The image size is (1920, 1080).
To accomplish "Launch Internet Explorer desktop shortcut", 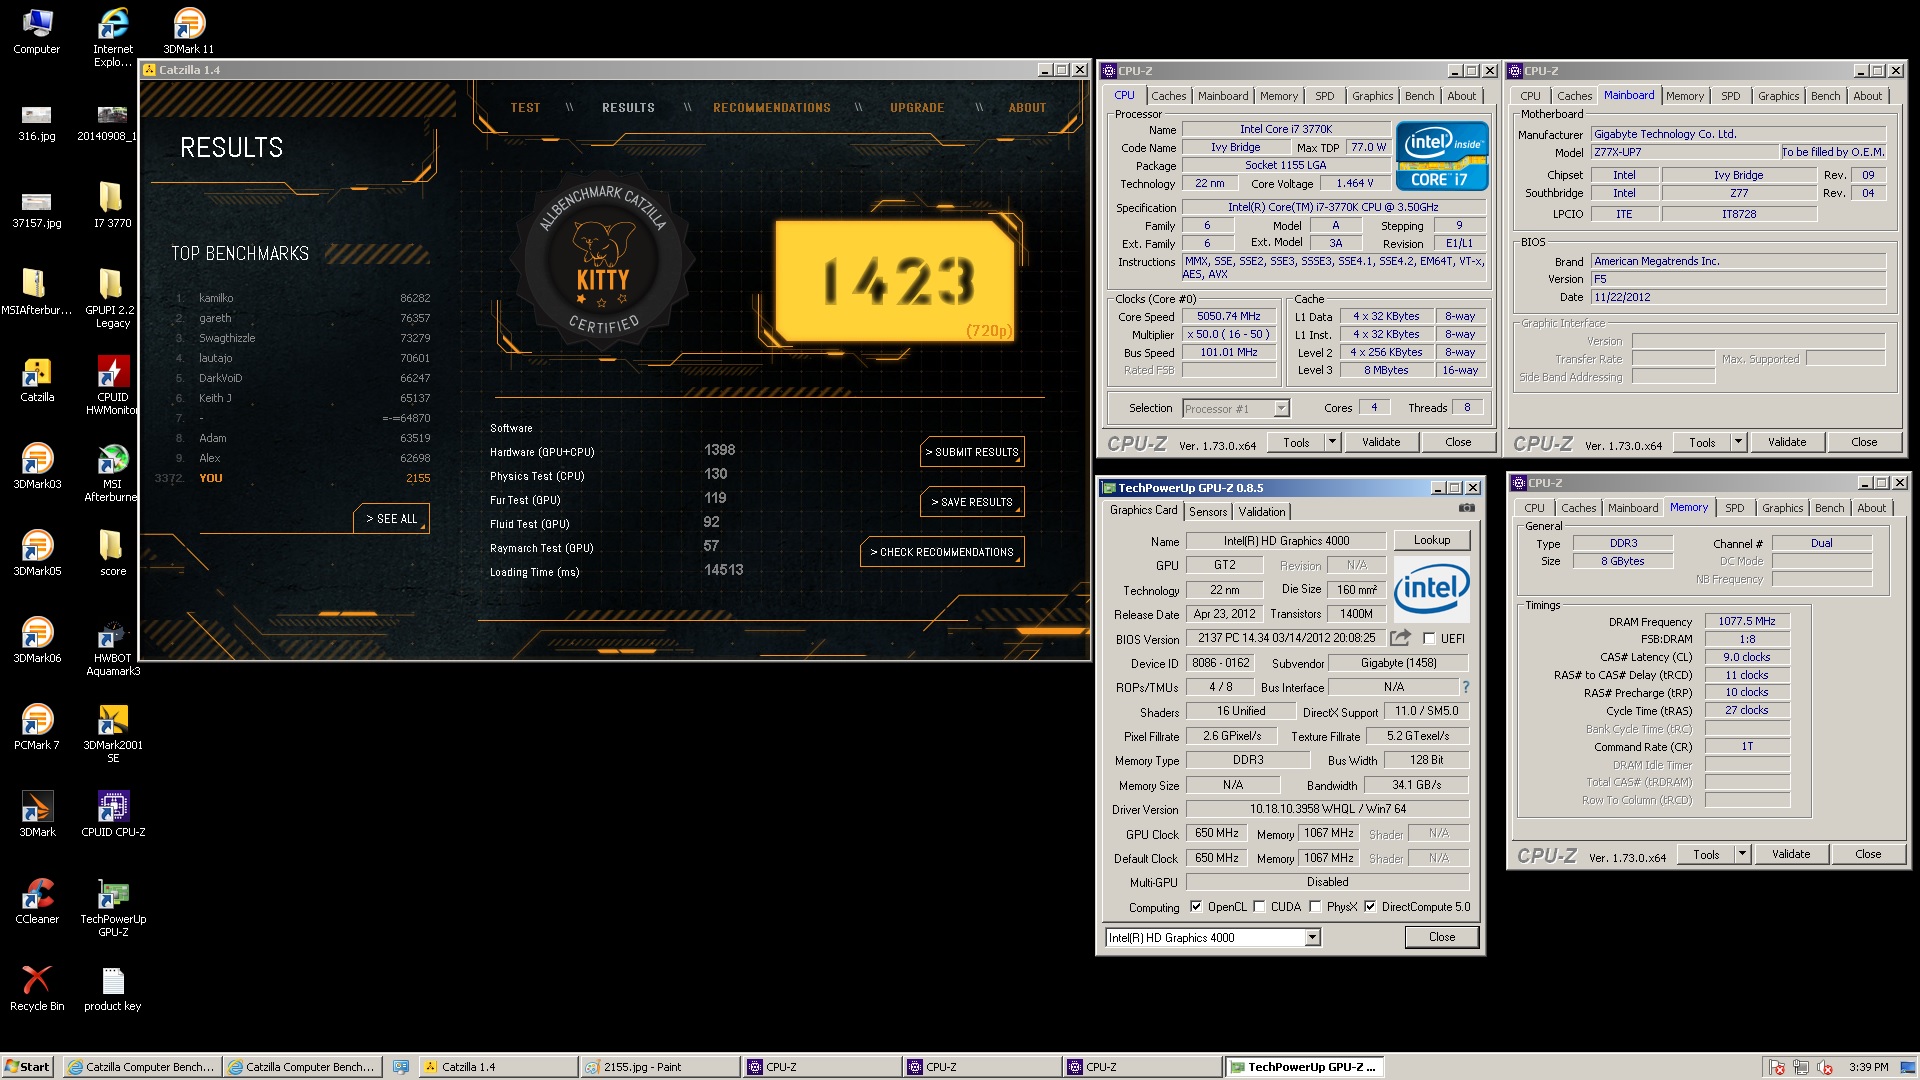I will [x=113, y=37].
